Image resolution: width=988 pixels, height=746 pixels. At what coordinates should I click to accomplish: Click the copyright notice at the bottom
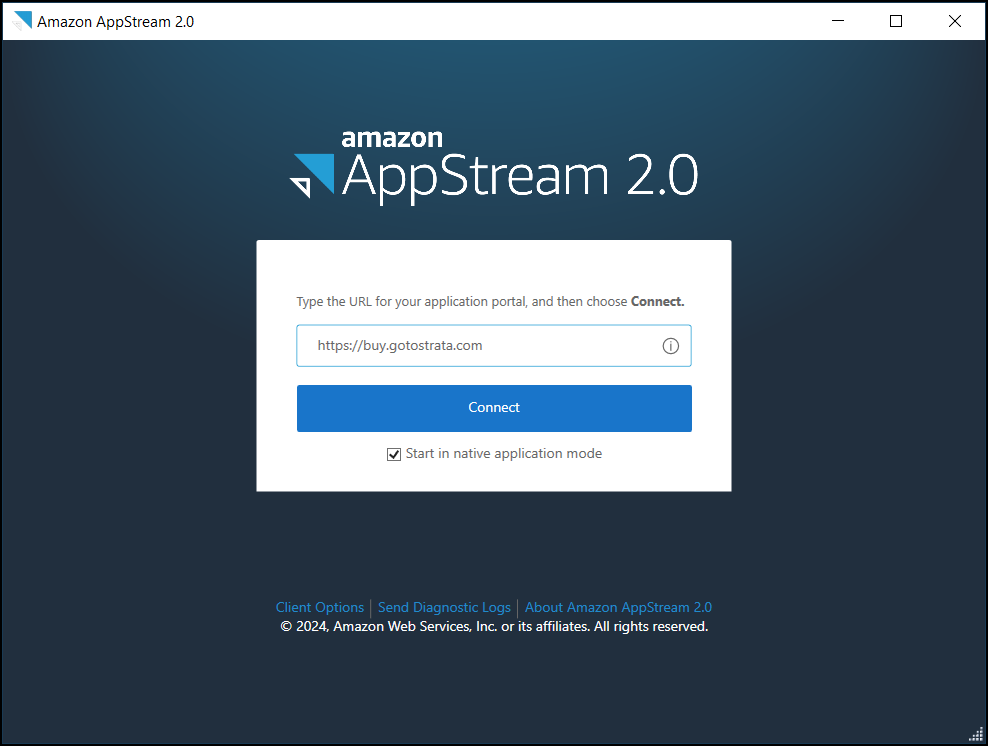click(x=494, y=626)
